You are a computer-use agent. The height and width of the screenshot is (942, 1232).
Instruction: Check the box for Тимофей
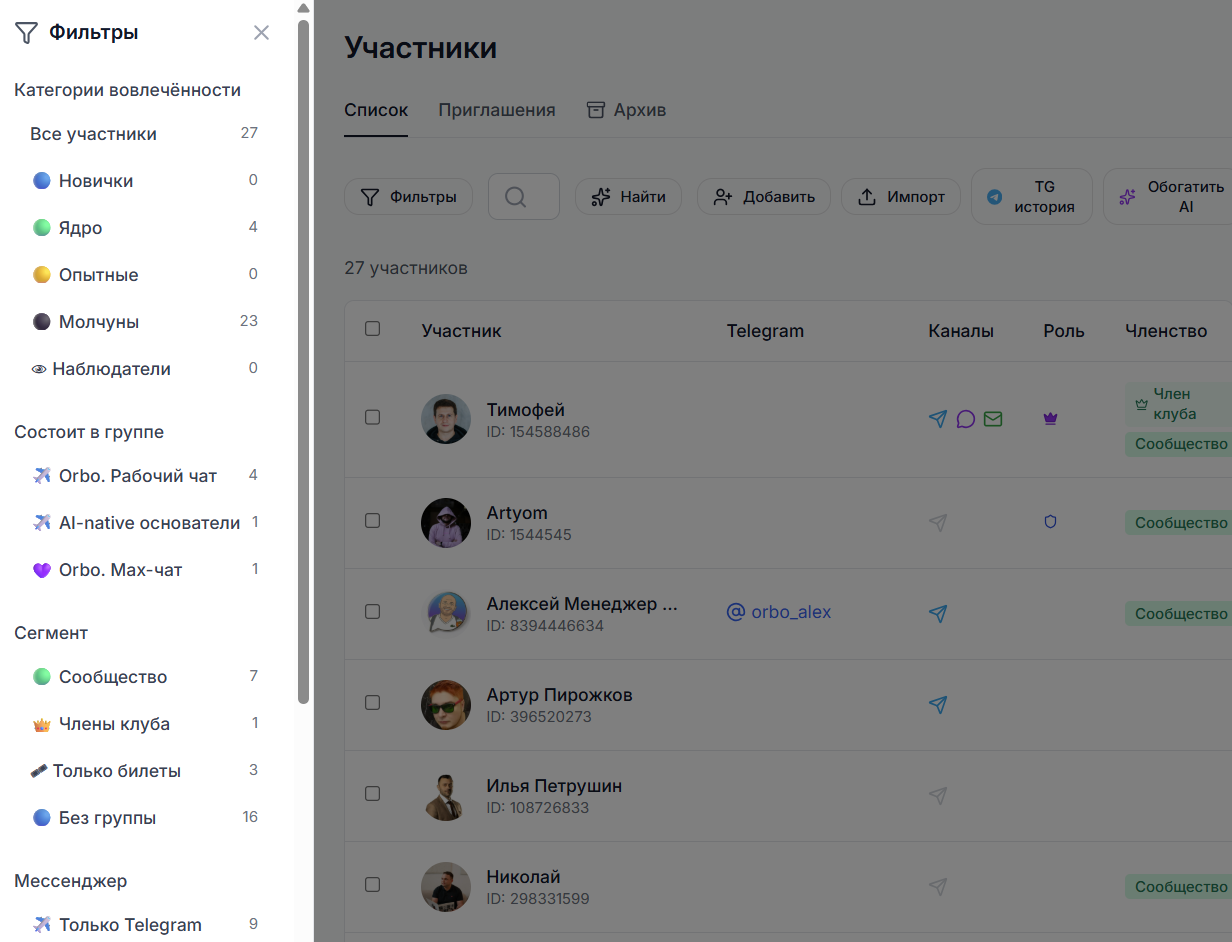(x=372, y=417)
